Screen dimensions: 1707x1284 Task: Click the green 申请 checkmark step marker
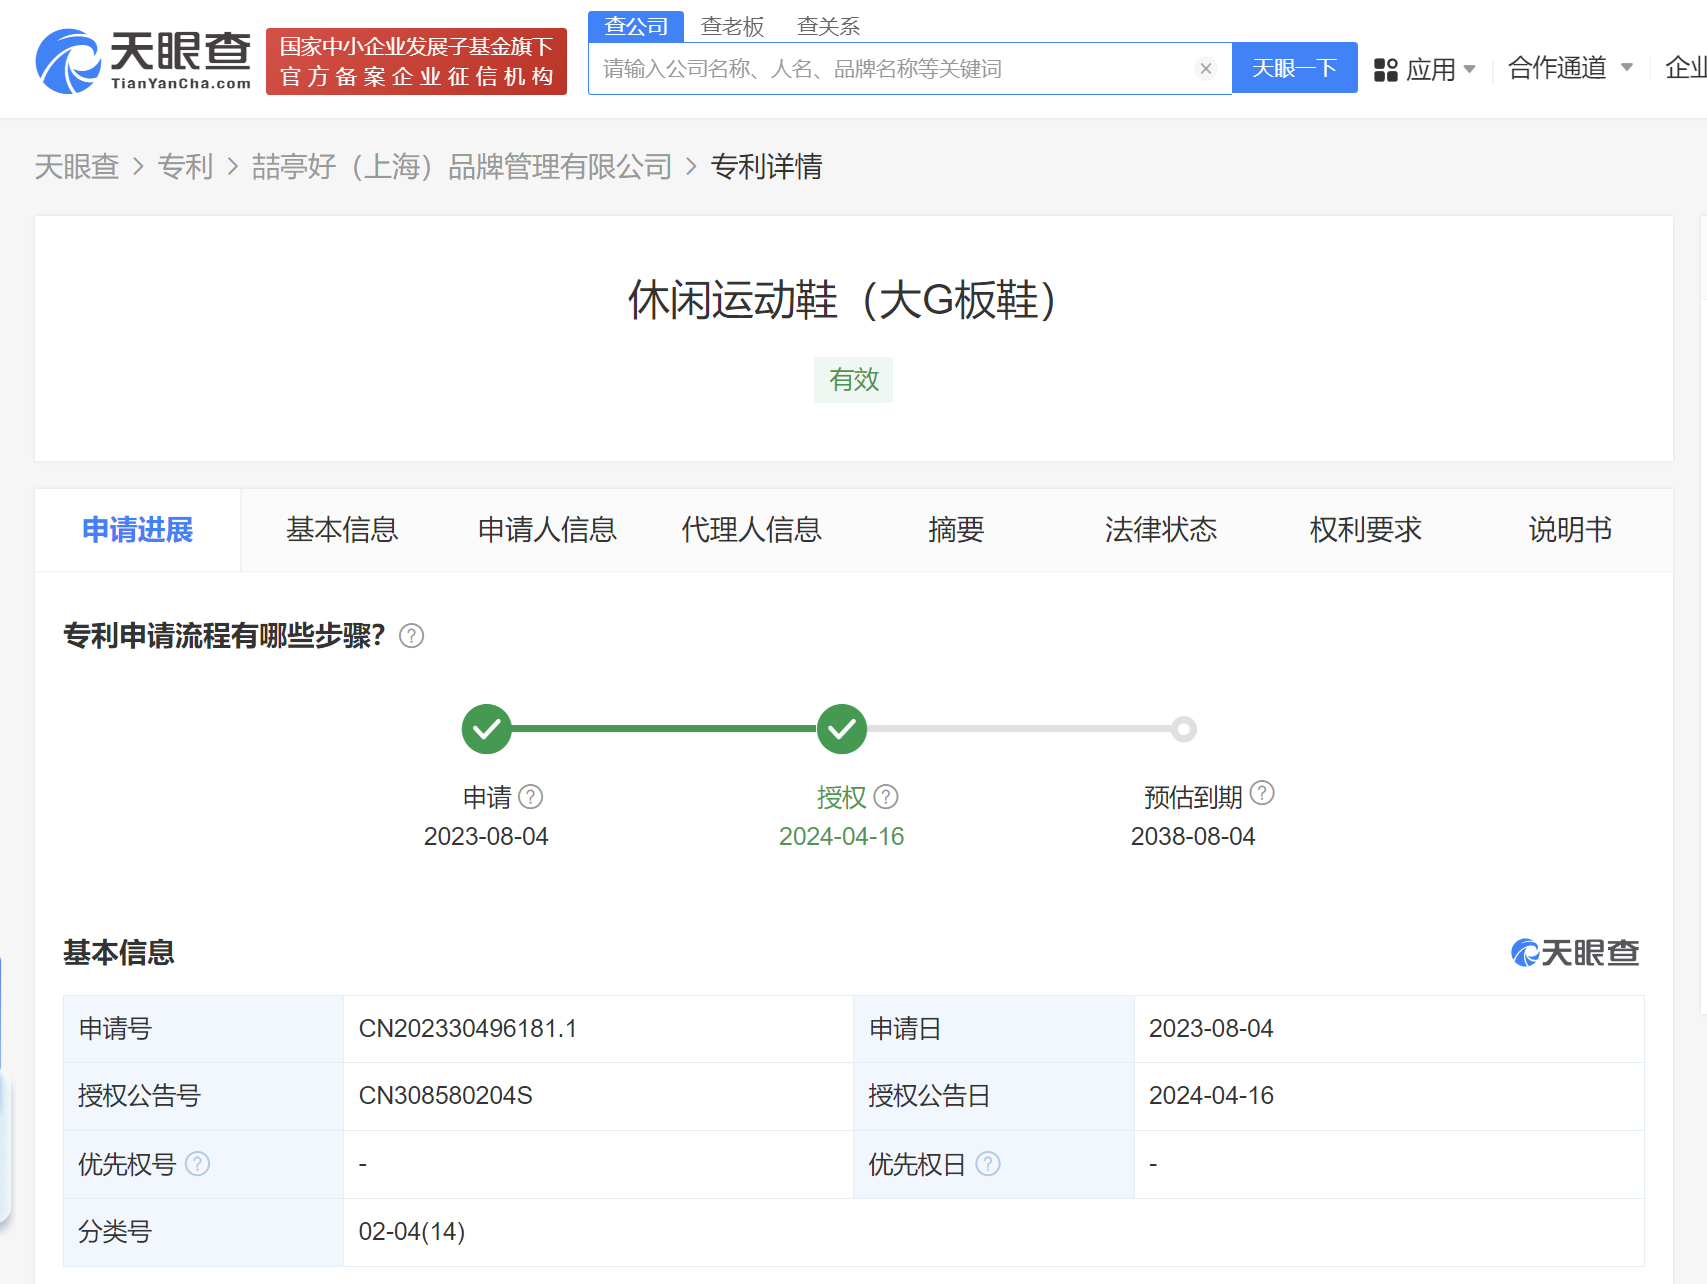pyautogui.click(x=486, y=729)
